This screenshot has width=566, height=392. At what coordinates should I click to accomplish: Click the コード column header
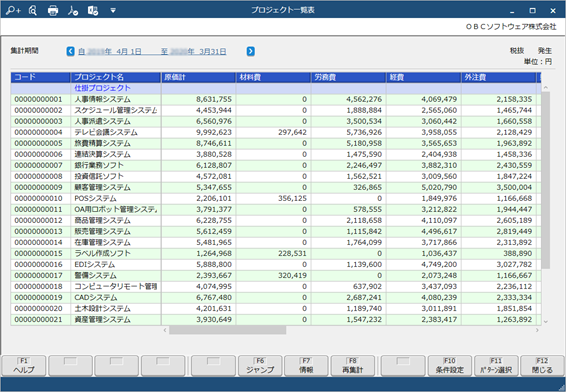40,77
